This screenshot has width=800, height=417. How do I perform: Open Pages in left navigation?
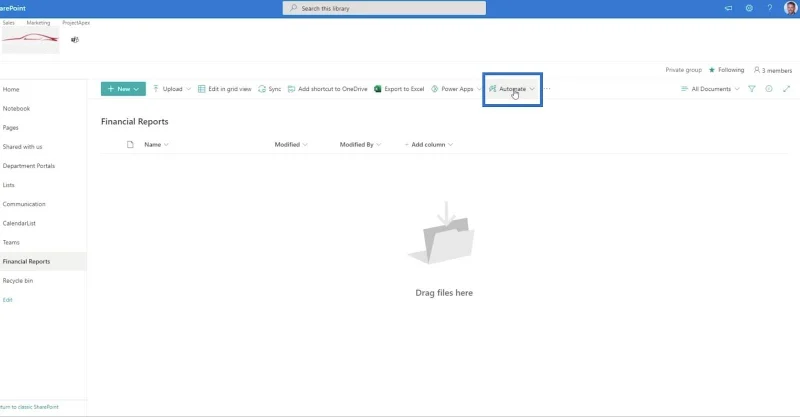[10, 128]
